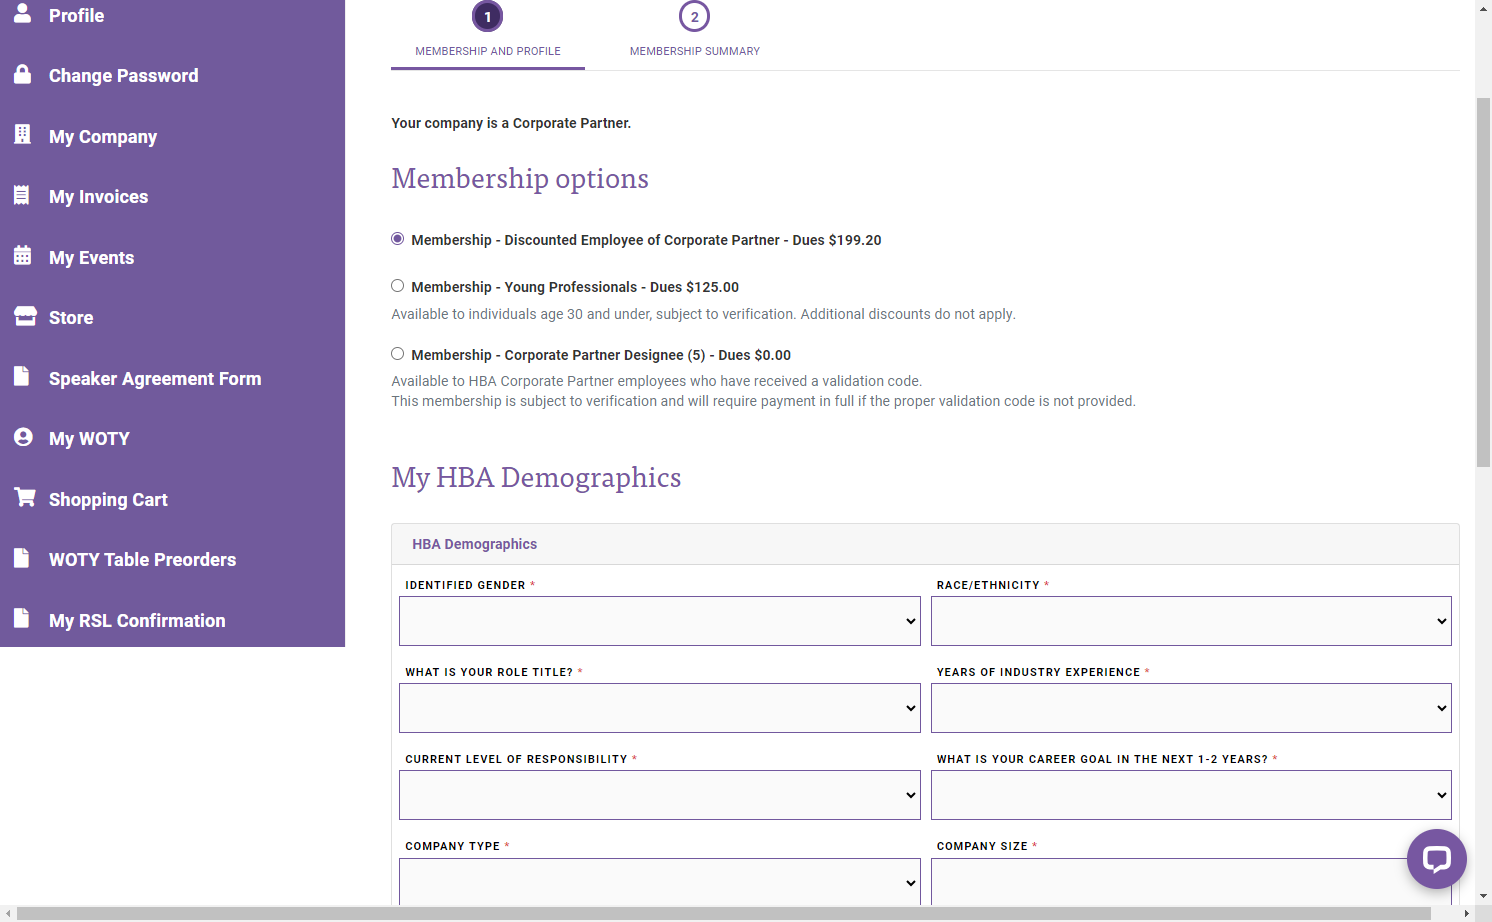
Task: Click the My RSL Confirmation file icon
Action: pos(22,618)
